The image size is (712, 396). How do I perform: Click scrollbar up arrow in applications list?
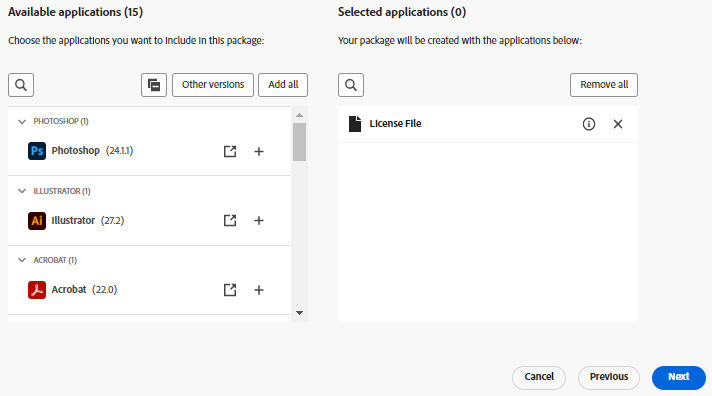coord(299,115)
